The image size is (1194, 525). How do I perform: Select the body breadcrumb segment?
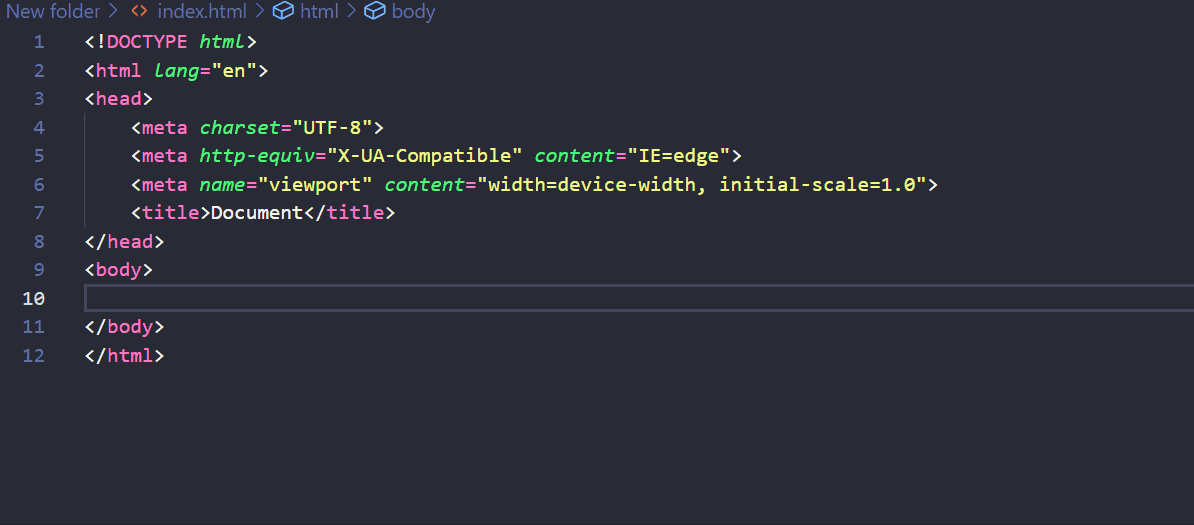click(x=413, y=11)
